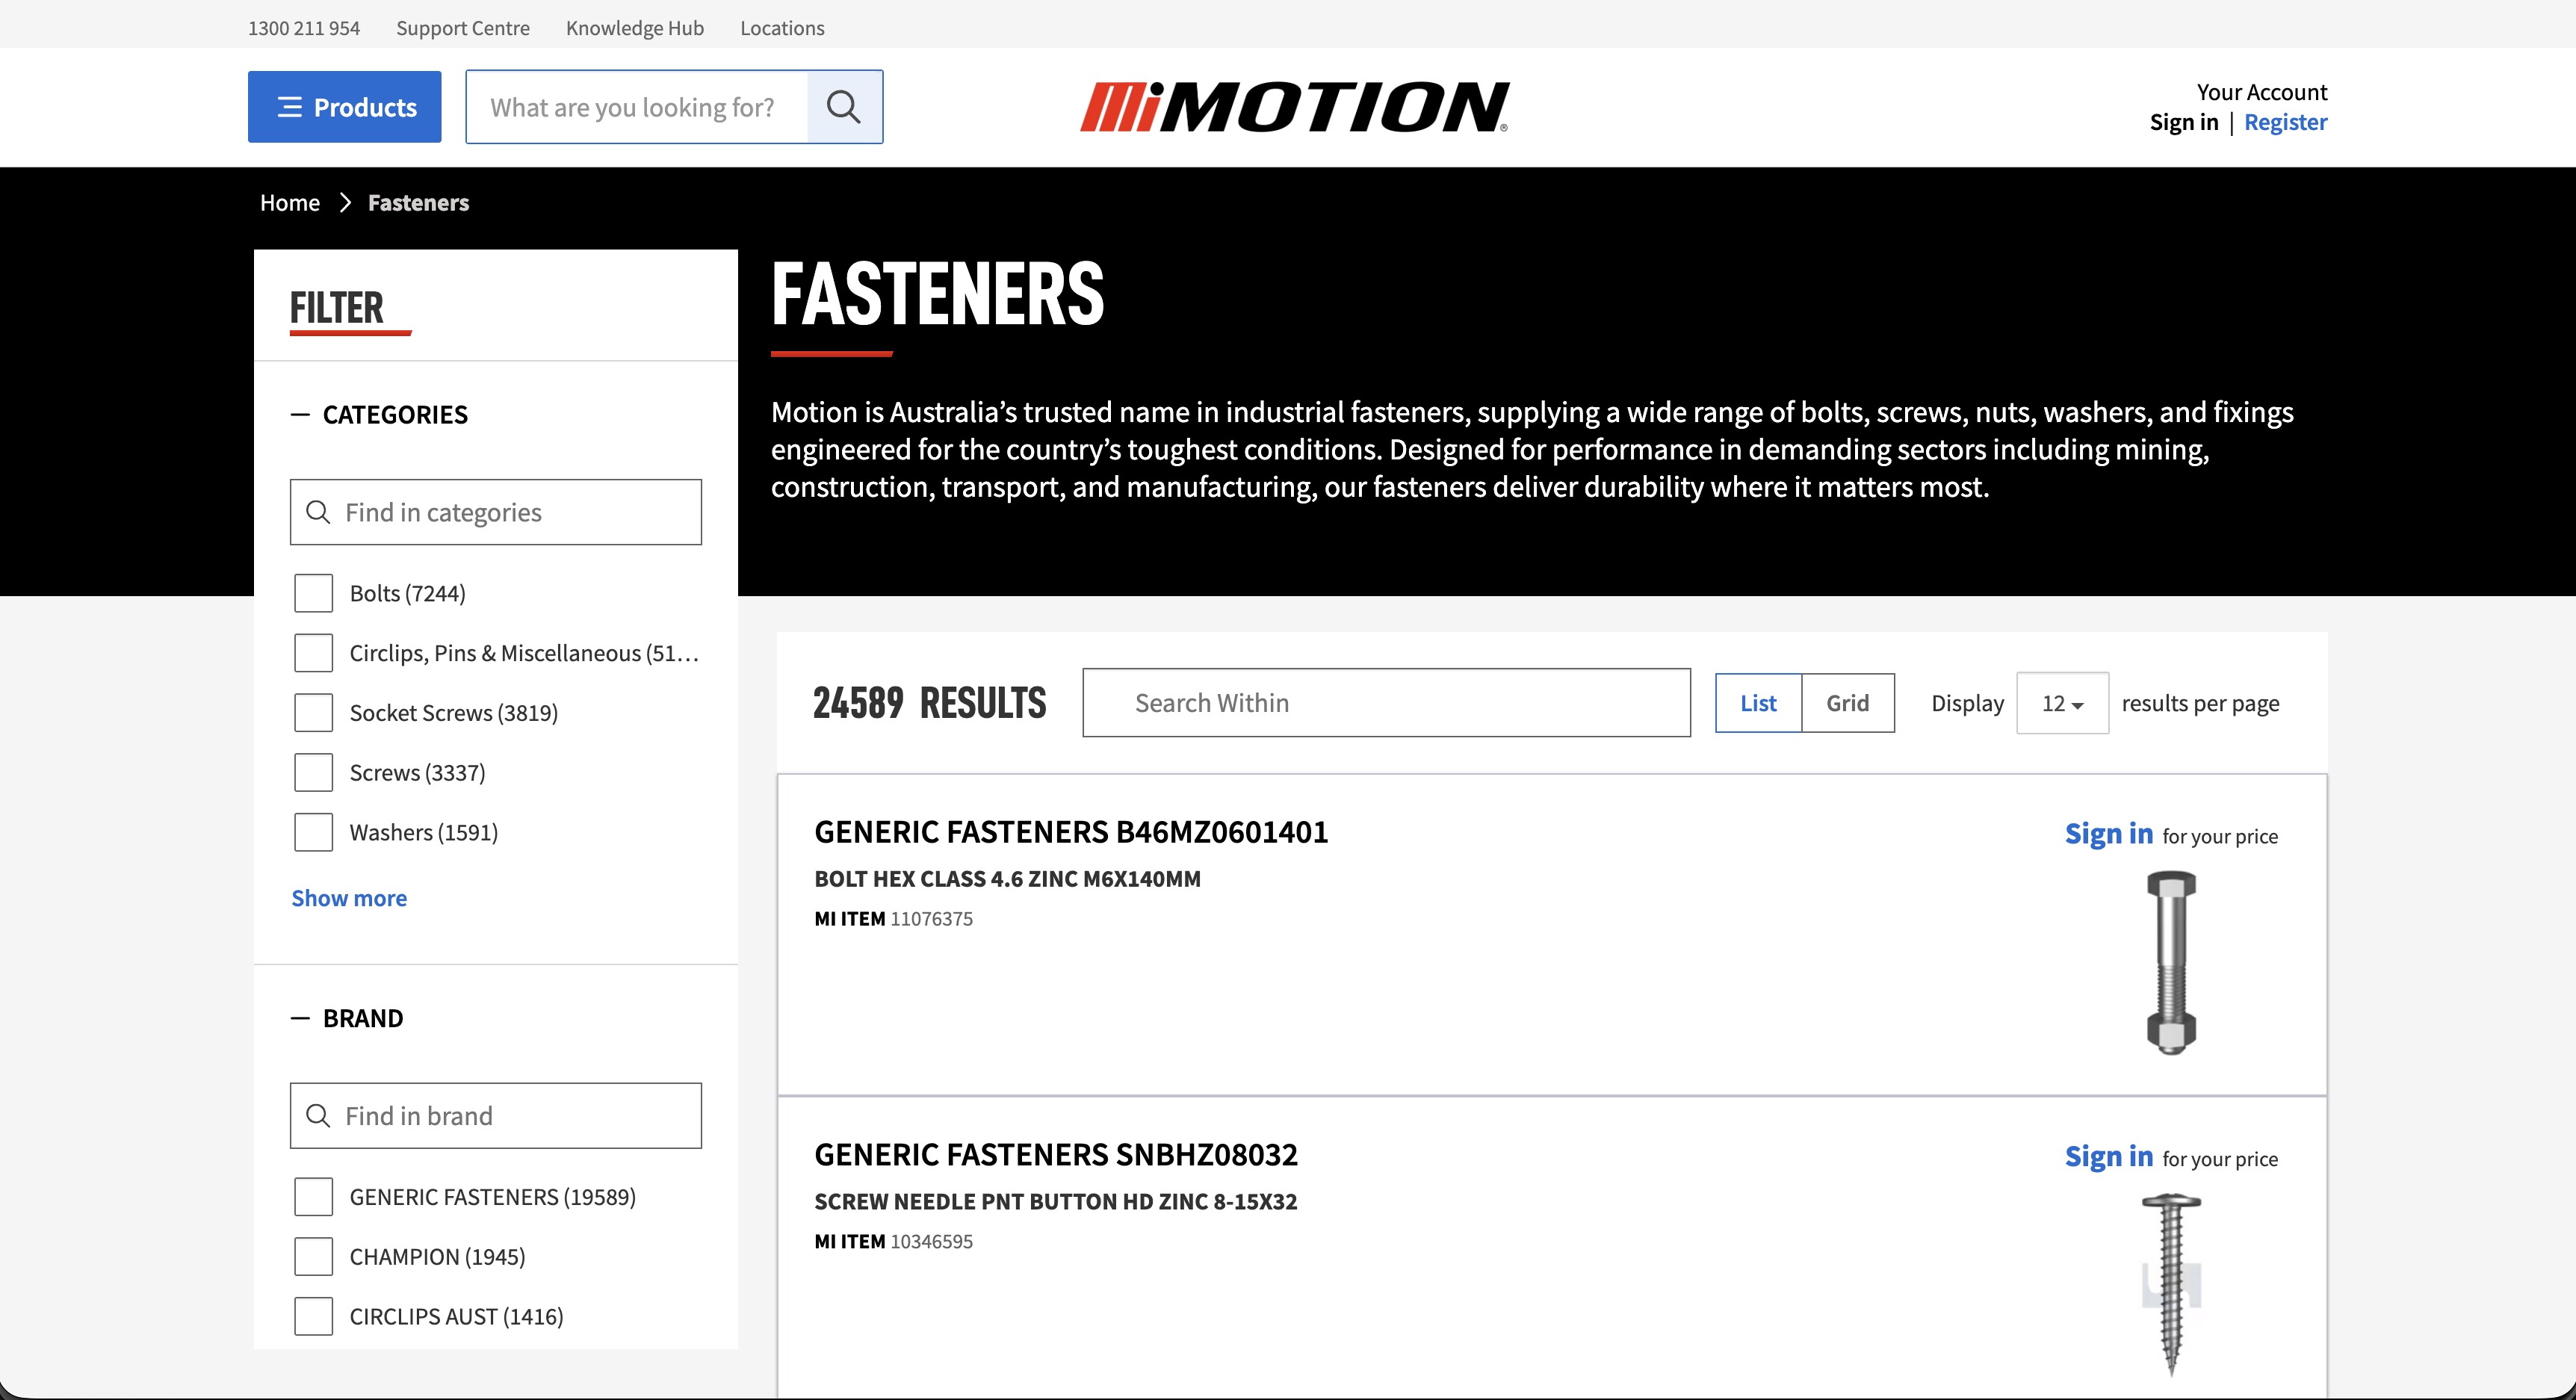Image resolution: width=2576 pixels, height=1400 pixels.
Task: Go to Home breadcrumb
Action: (290, 203)
